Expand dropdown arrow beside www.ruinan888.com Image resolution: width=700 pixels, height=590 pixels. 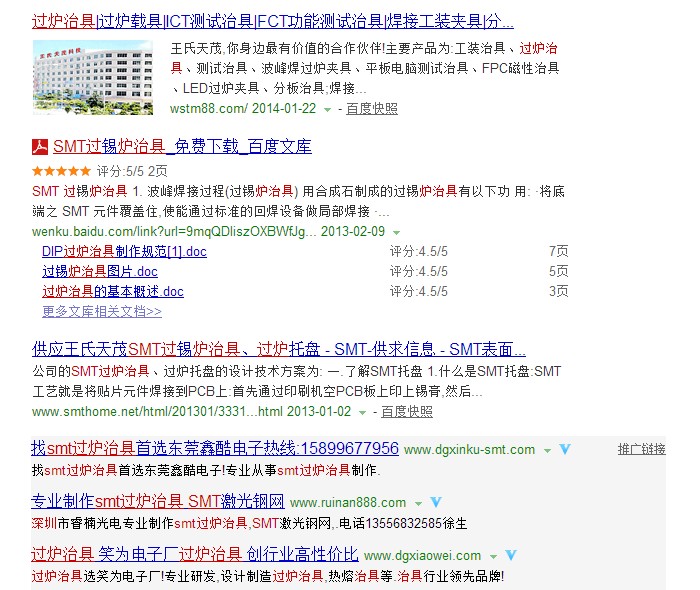[418, 504]
